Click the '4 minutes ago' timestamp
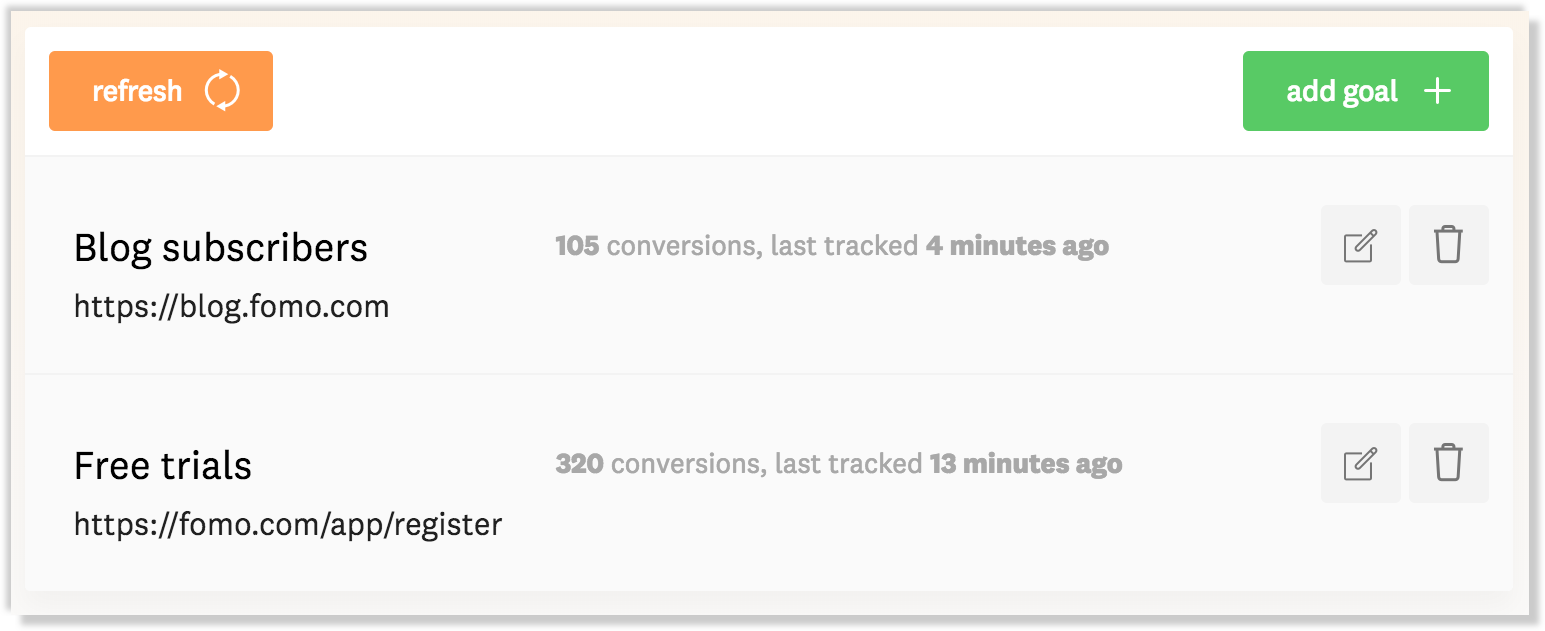 click(x=1017, y=246)
